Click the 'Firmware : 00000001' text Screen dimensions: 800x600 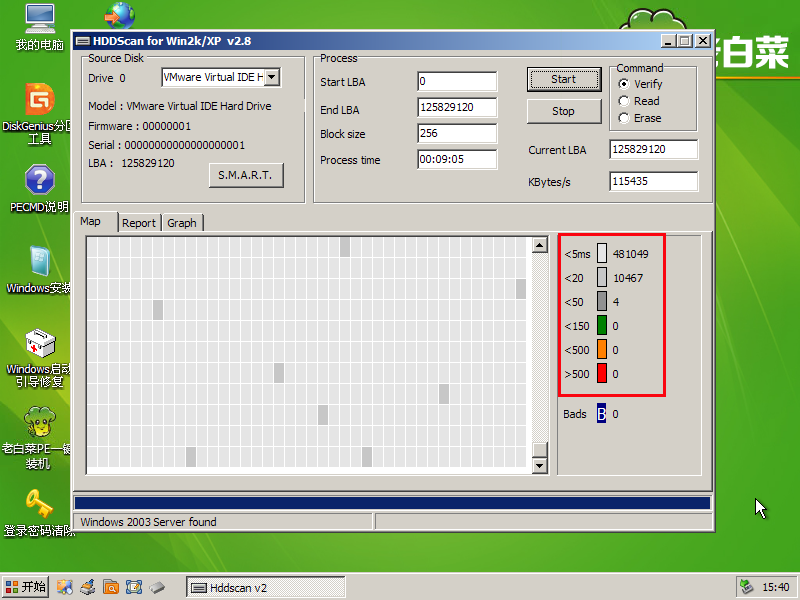140,126
